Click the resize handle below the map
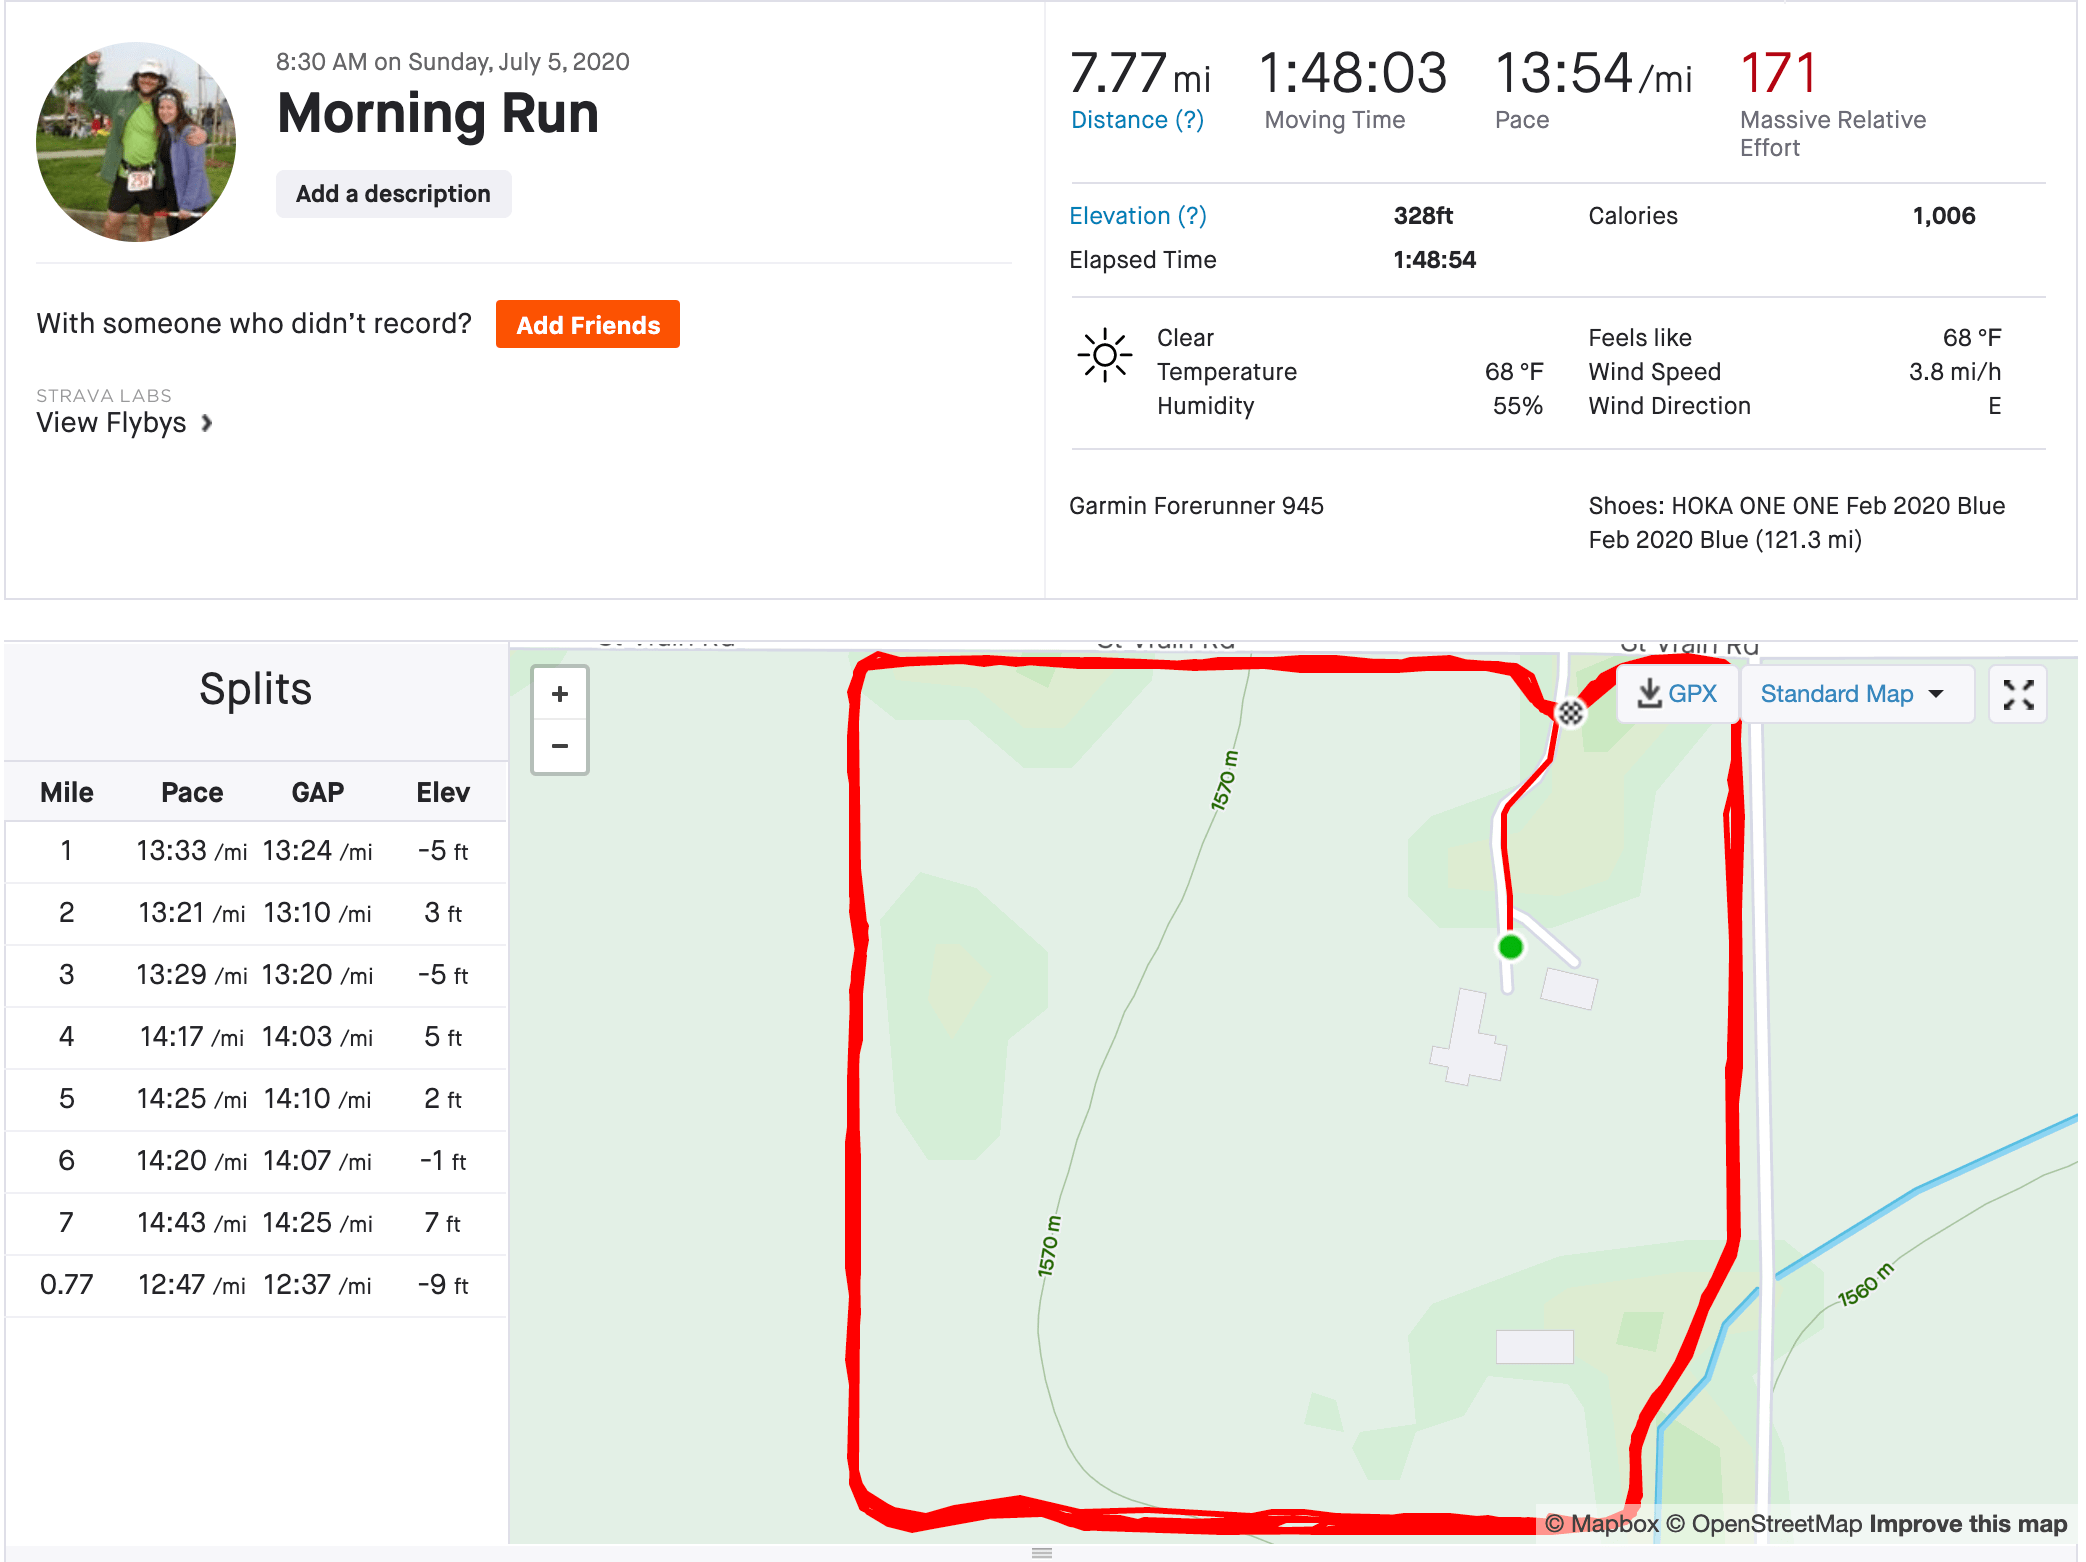 (x=1042, y=1553)
